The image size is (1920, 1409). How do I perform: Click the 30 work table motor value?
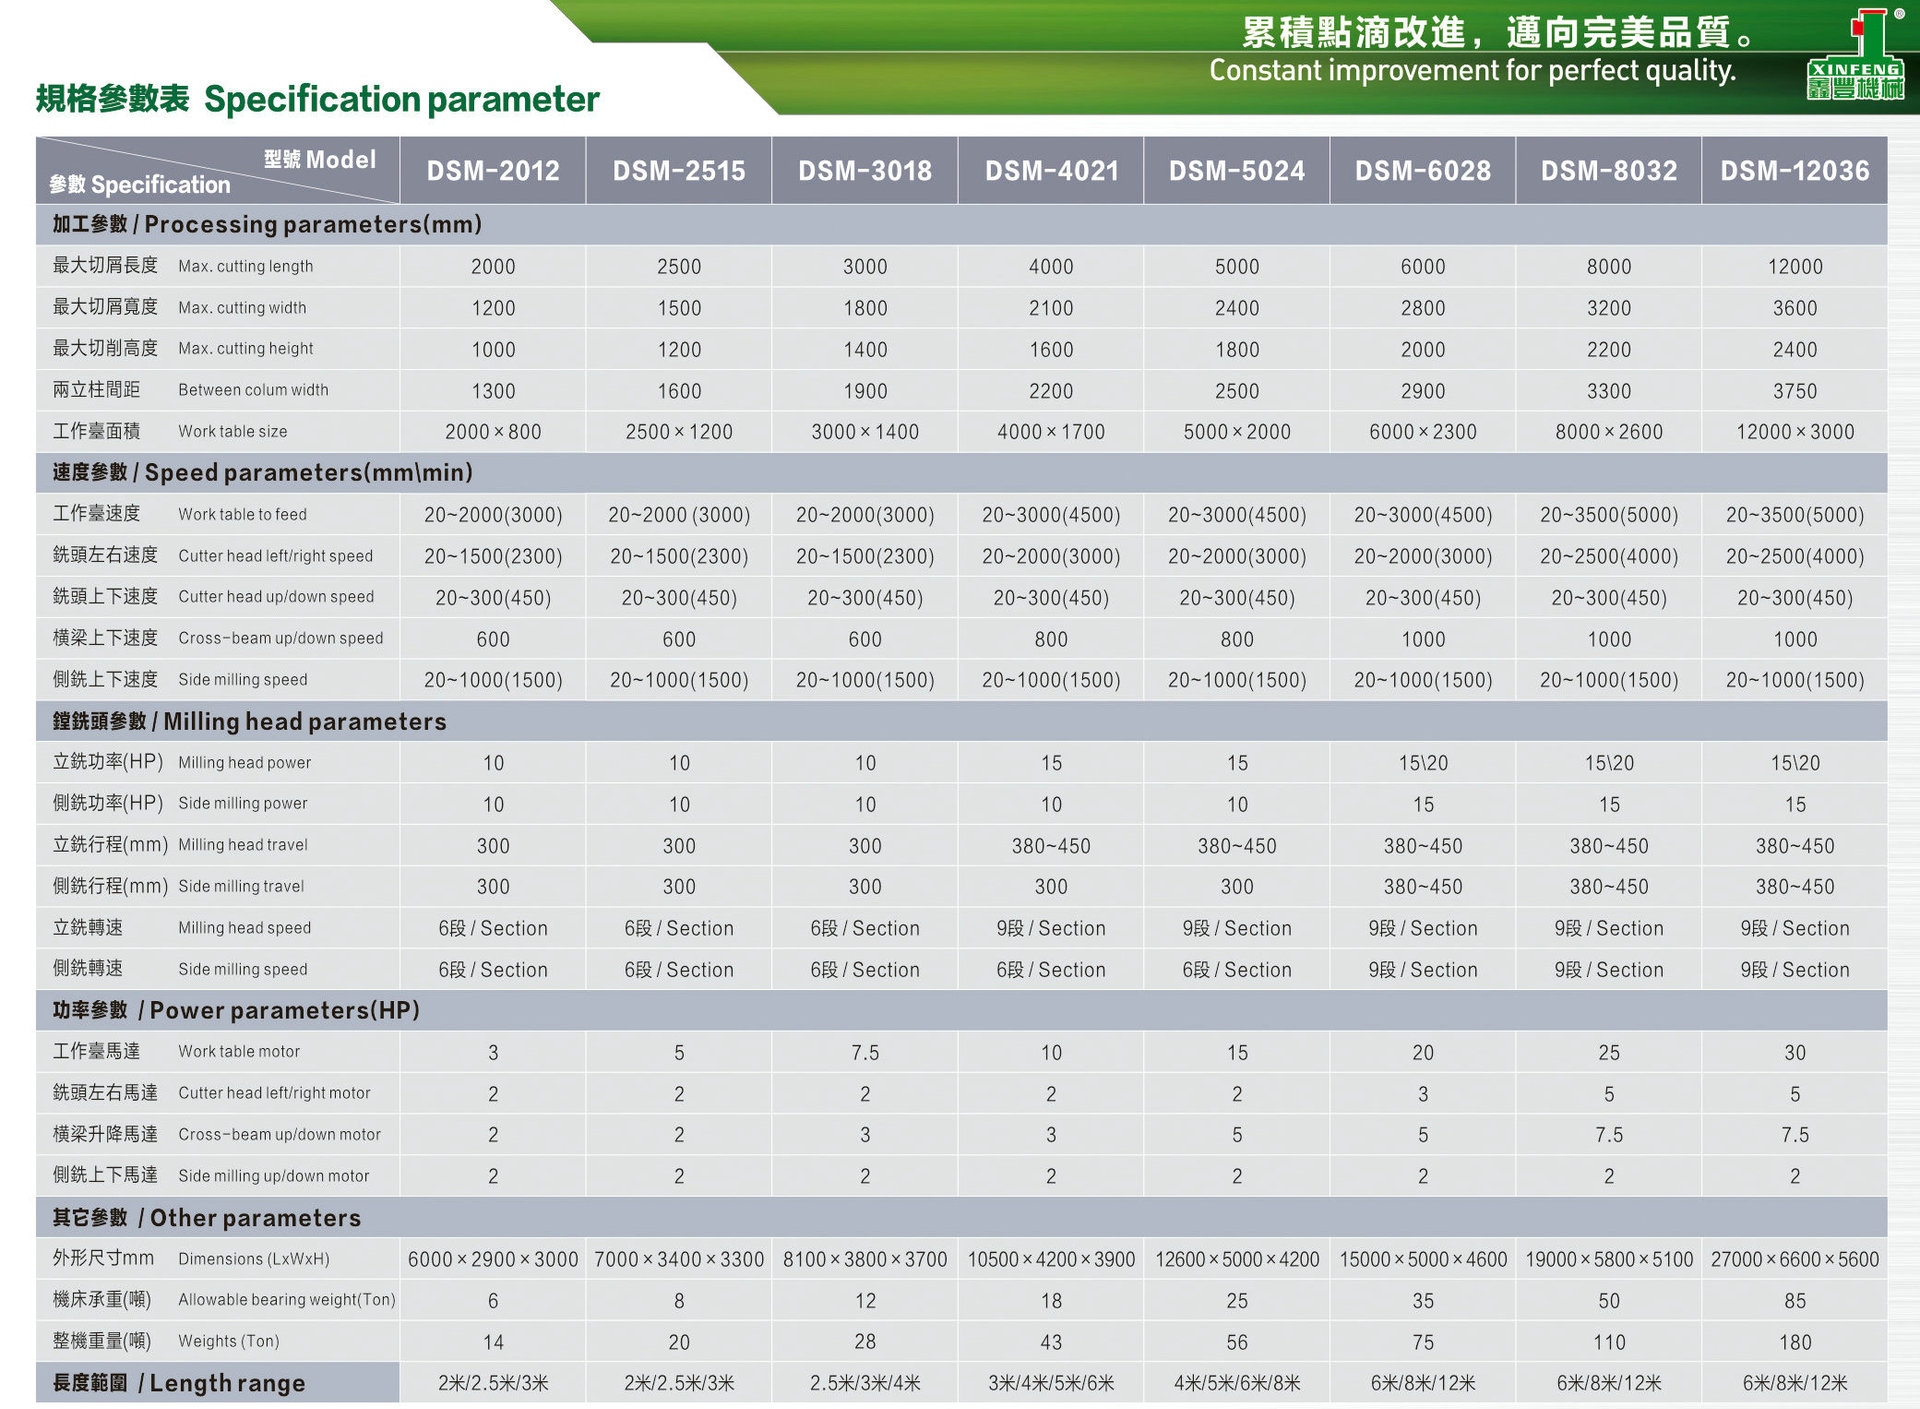[1795, 1053]
